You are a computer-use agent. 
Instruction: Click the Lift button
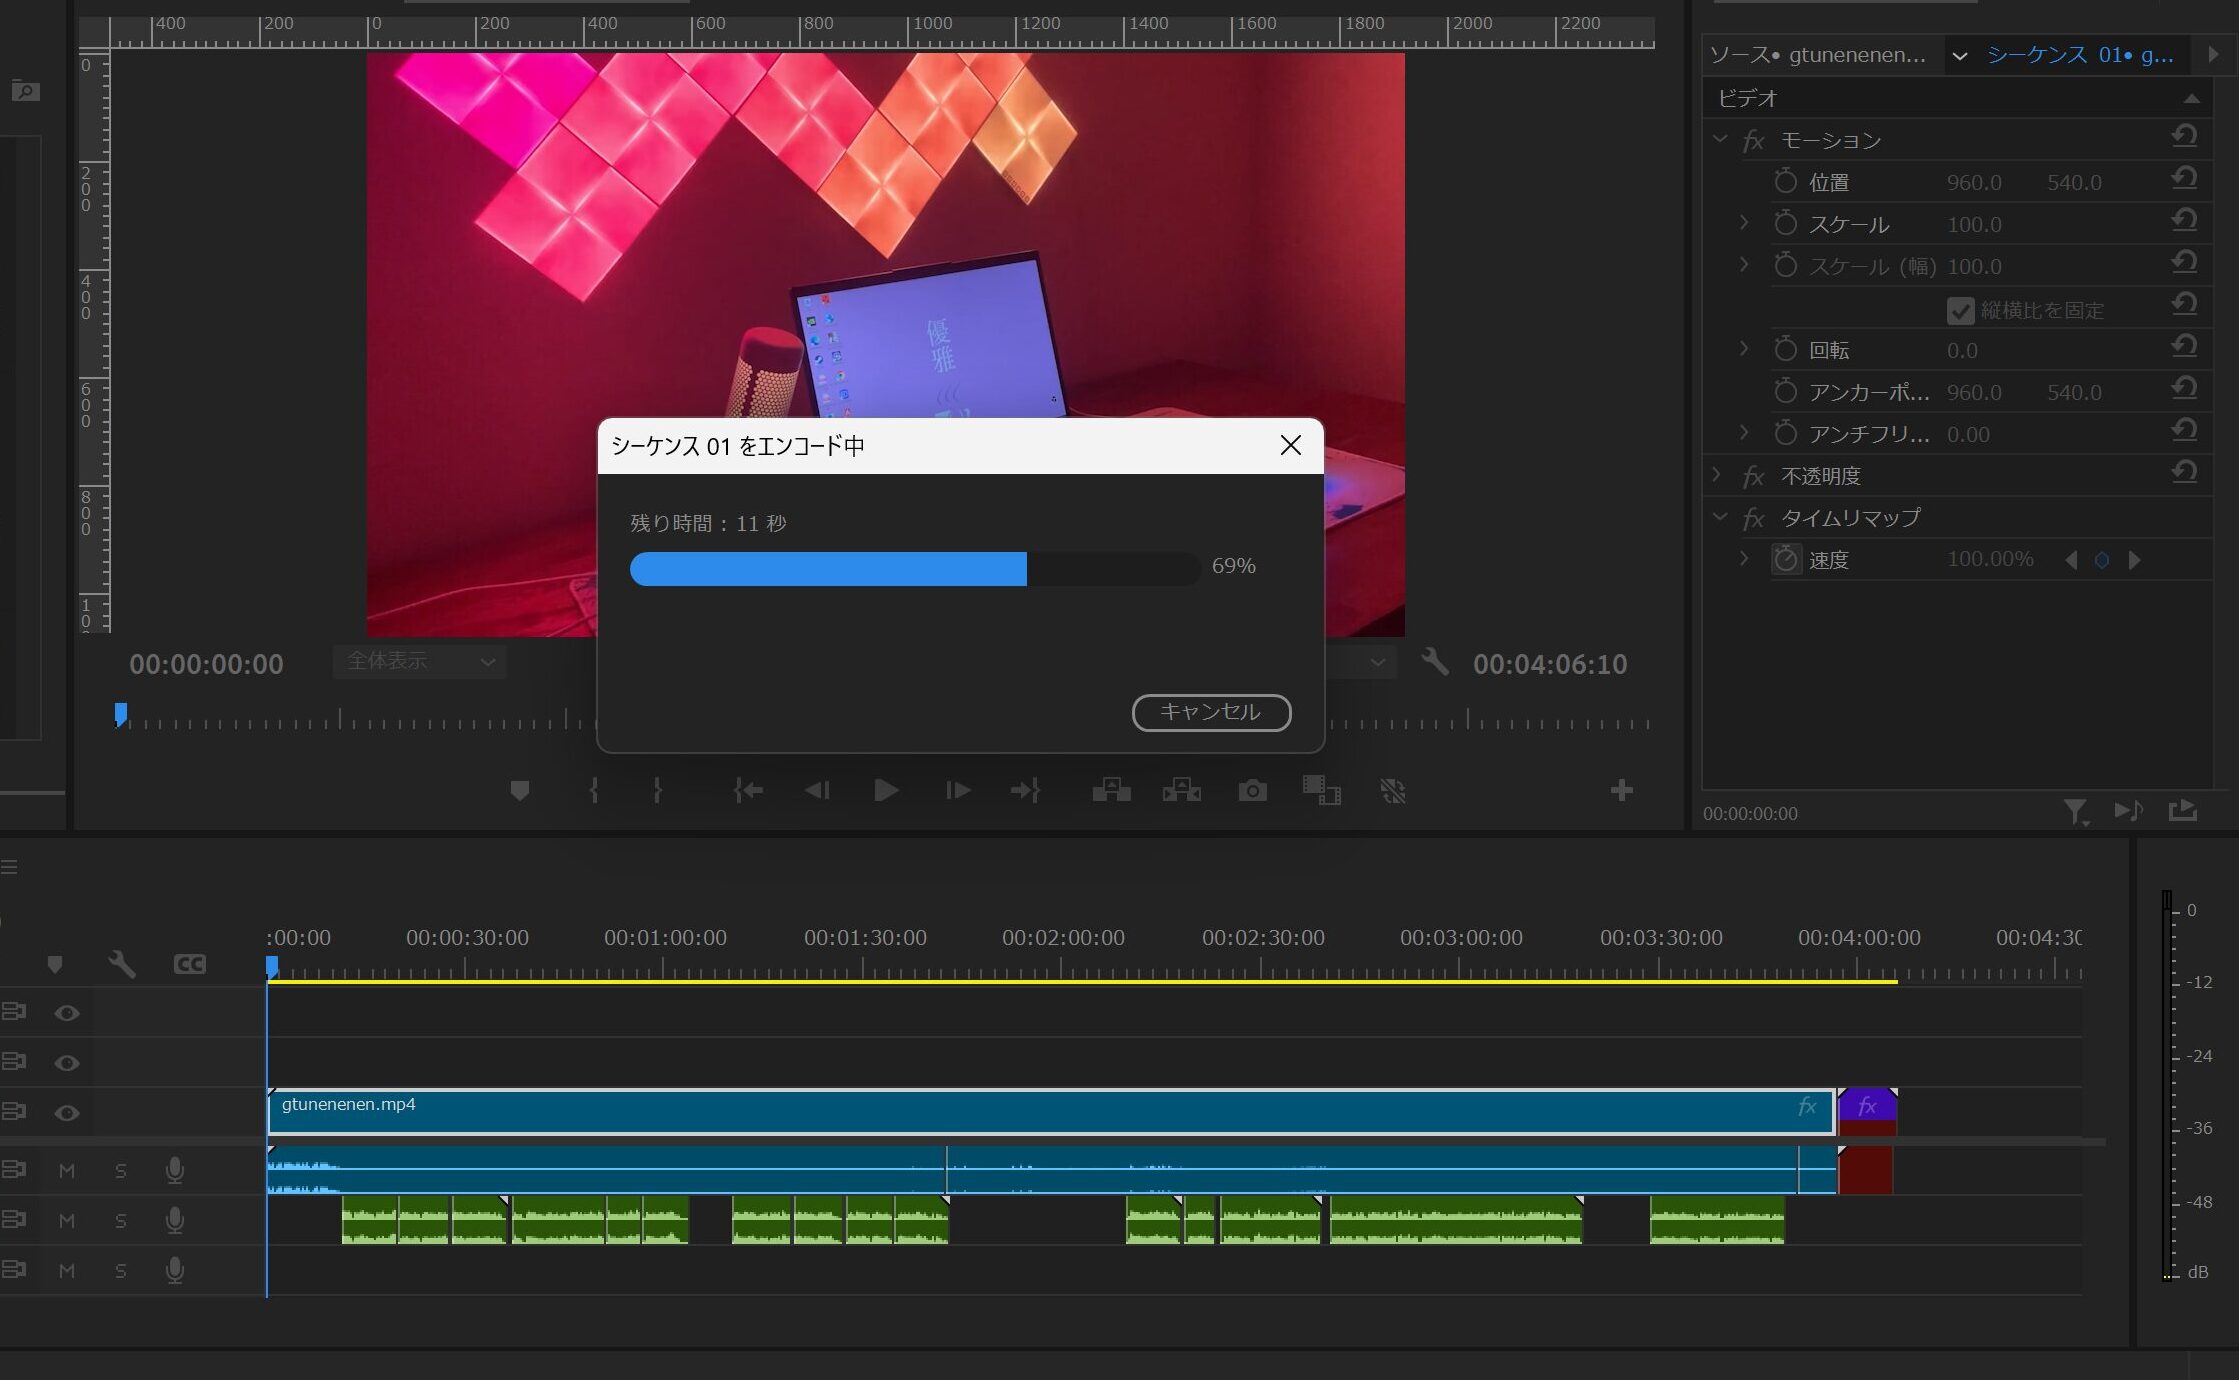[1111, 791]
